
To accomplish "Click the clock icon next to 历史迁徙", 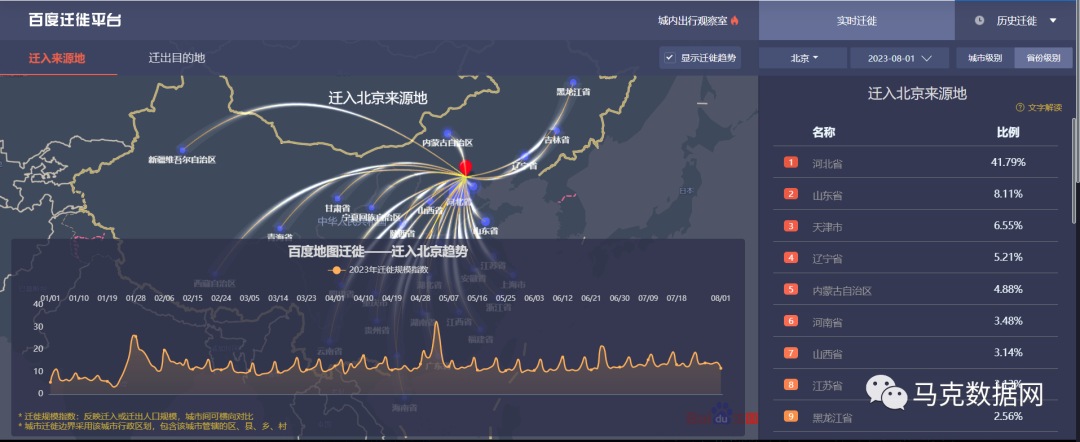I will pos(979,21).
